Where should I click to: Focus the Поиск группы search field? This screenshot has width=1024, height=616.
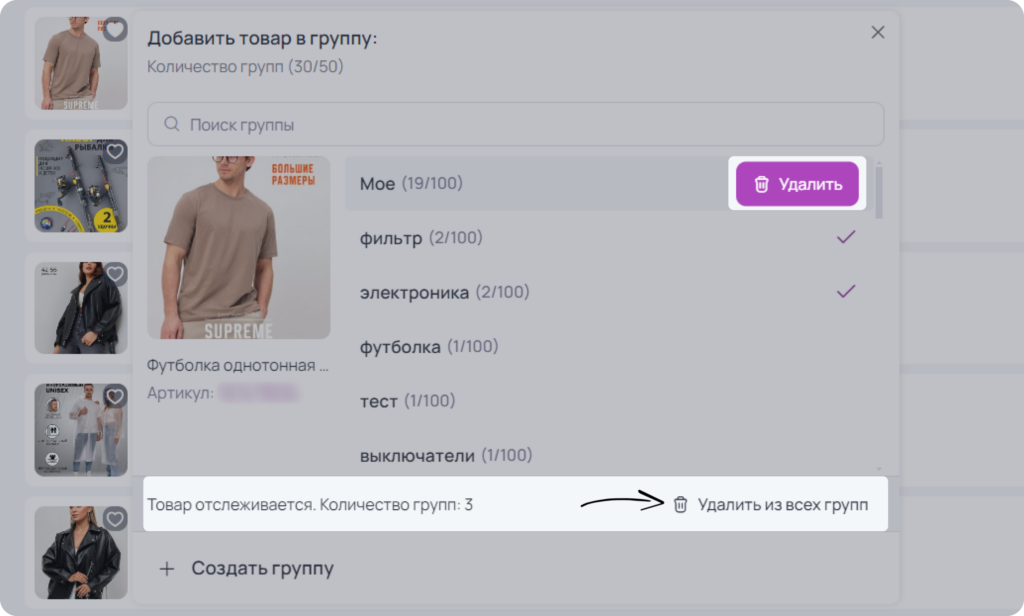pyautogui.click(x=515, y=124)
